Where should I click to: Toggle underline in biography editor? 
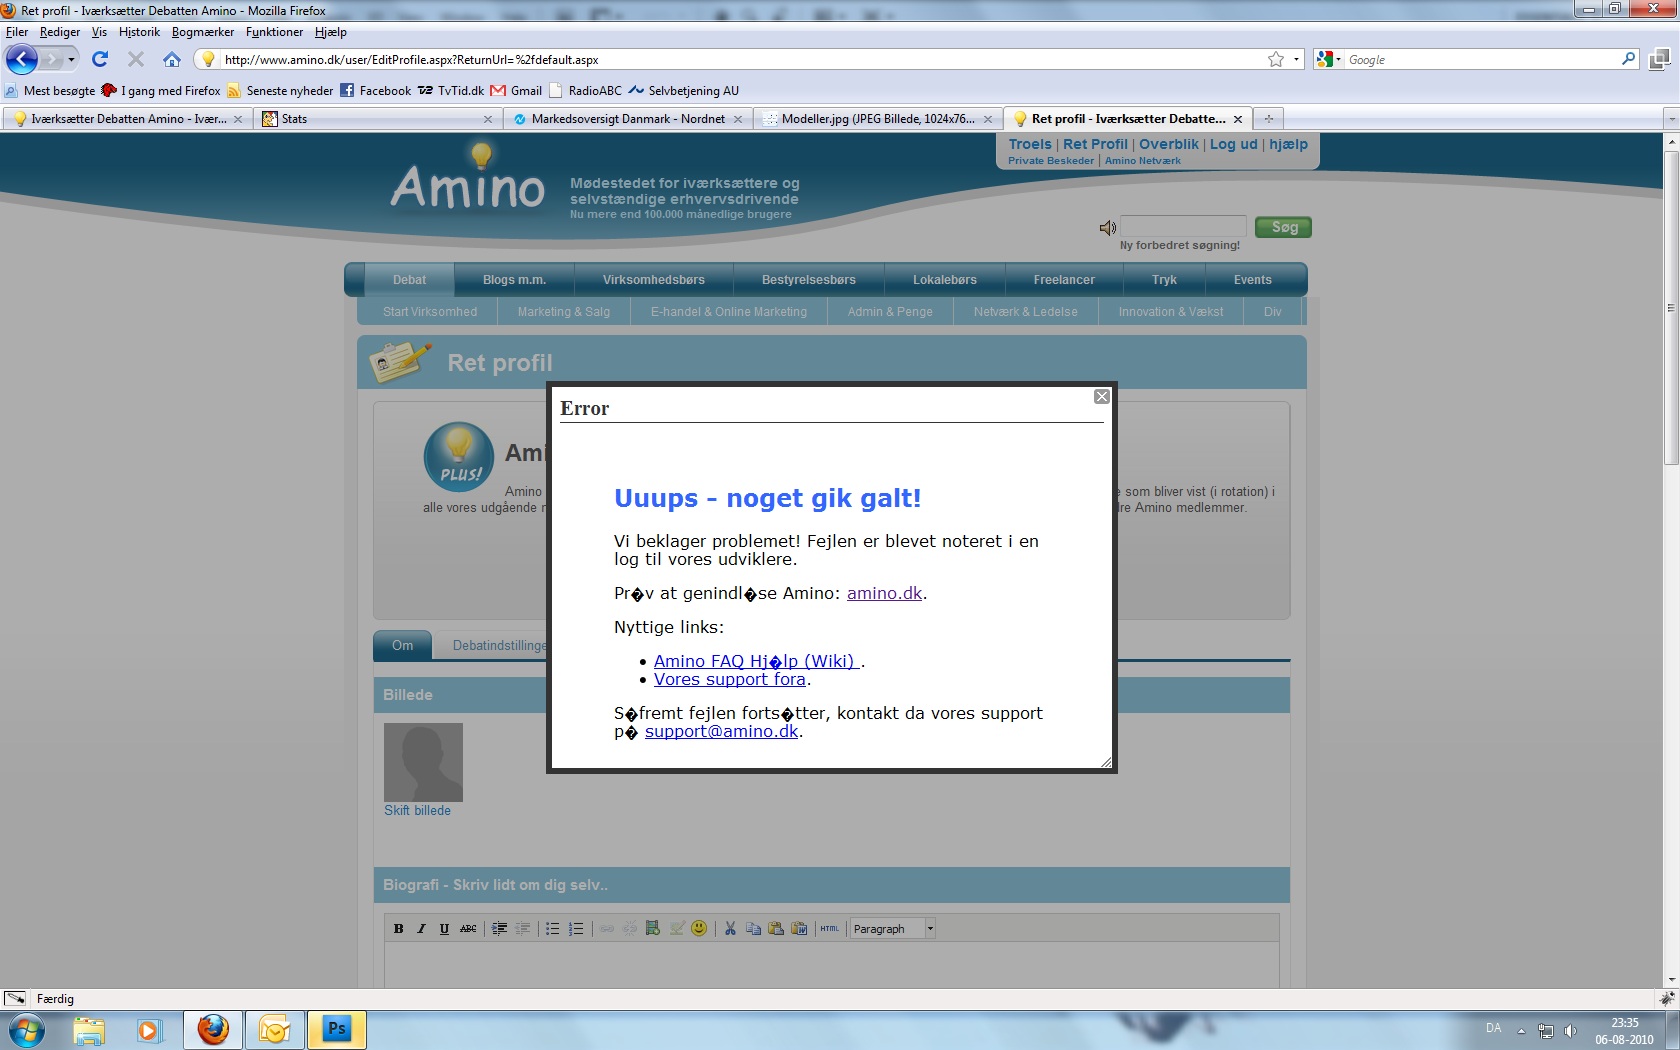(x=444, y=928)
